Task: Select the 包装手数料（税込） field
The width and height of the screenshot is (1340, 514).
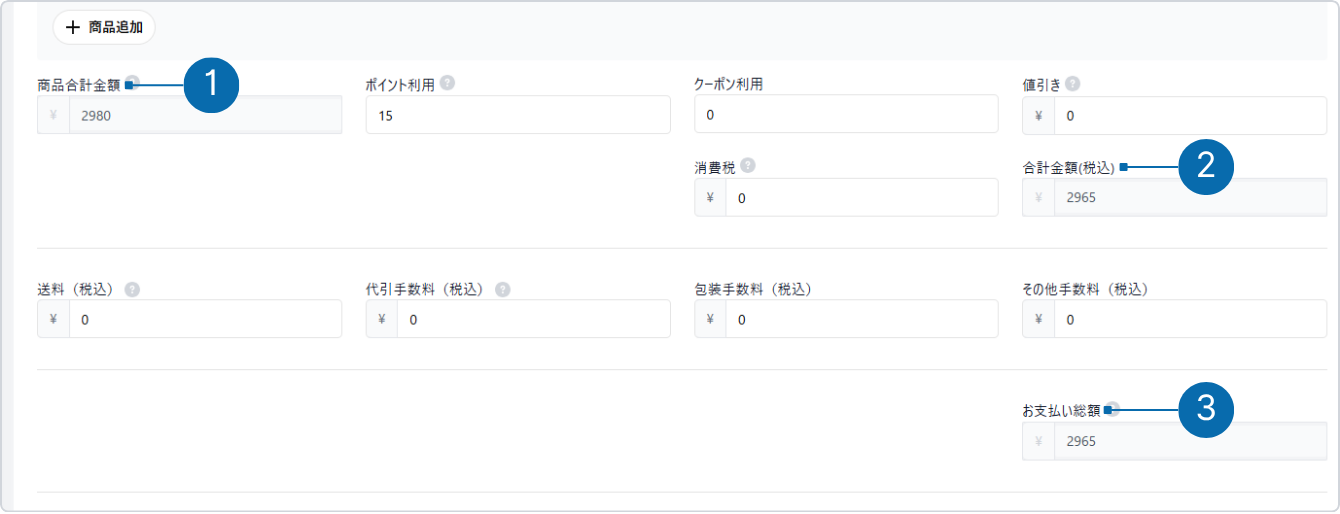Action: tap(861, 320)
